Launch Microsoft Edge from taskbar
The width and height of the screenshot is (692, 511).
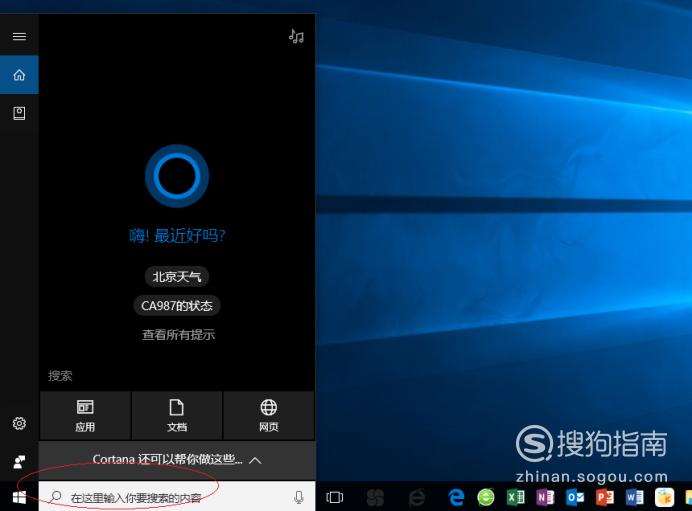pos(456,497)
